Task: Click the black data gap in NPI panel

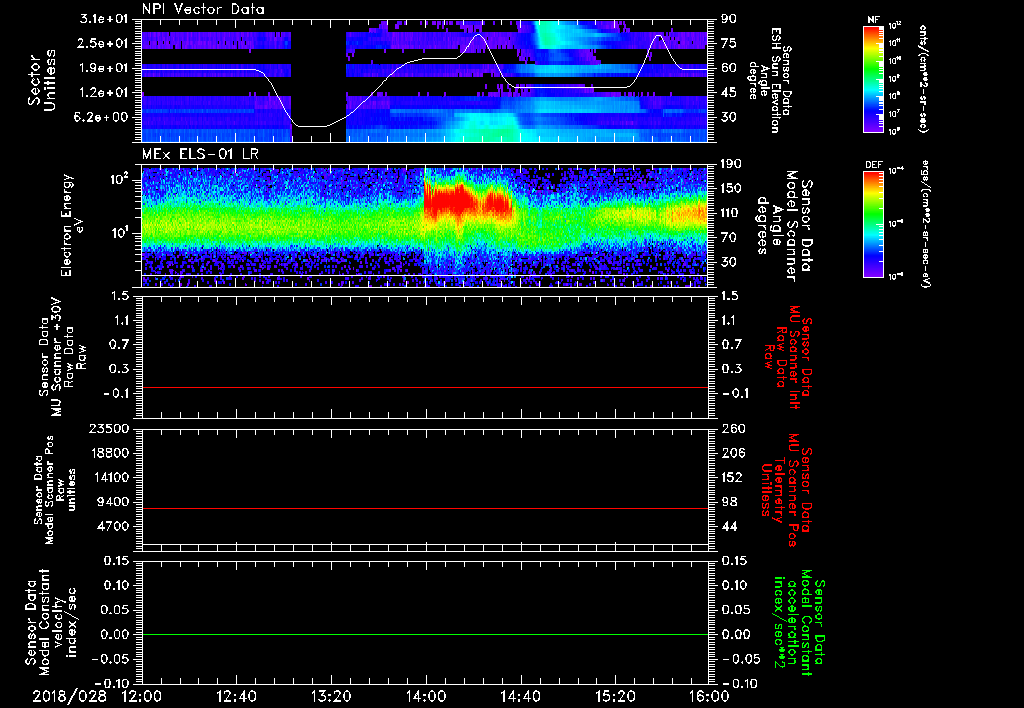Action: pyautogui.click(x=318, y=80)
